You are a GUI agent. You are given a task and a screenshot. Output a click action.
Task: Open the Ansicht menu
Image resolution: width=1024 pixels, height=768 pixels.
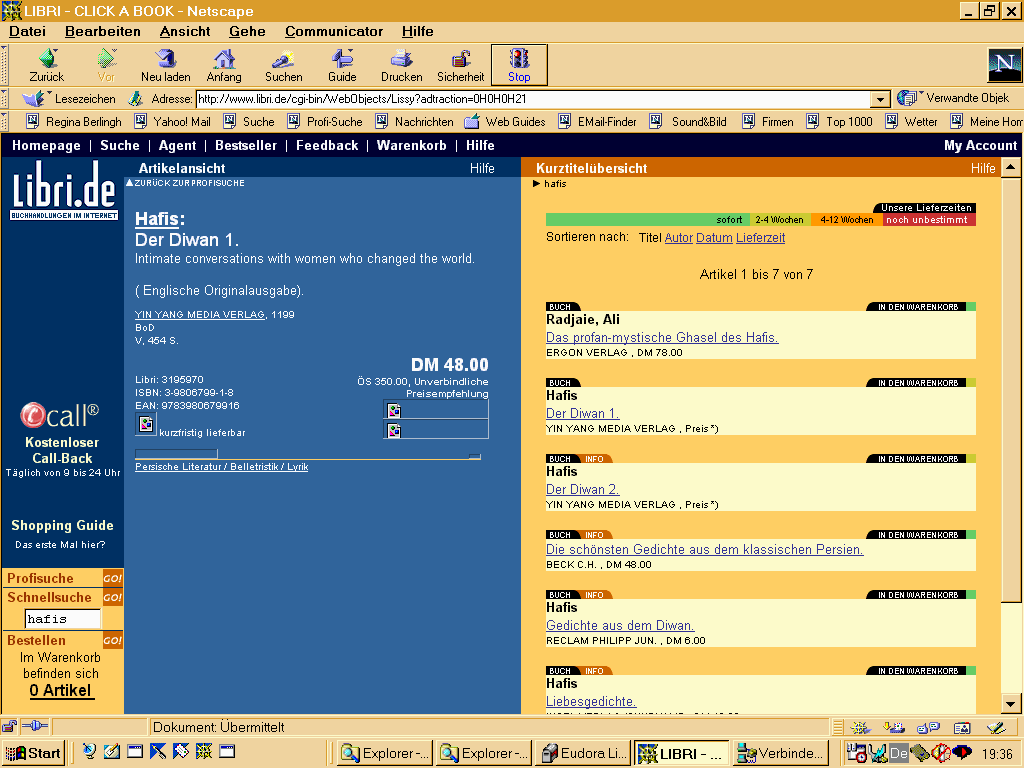point(185,31)
